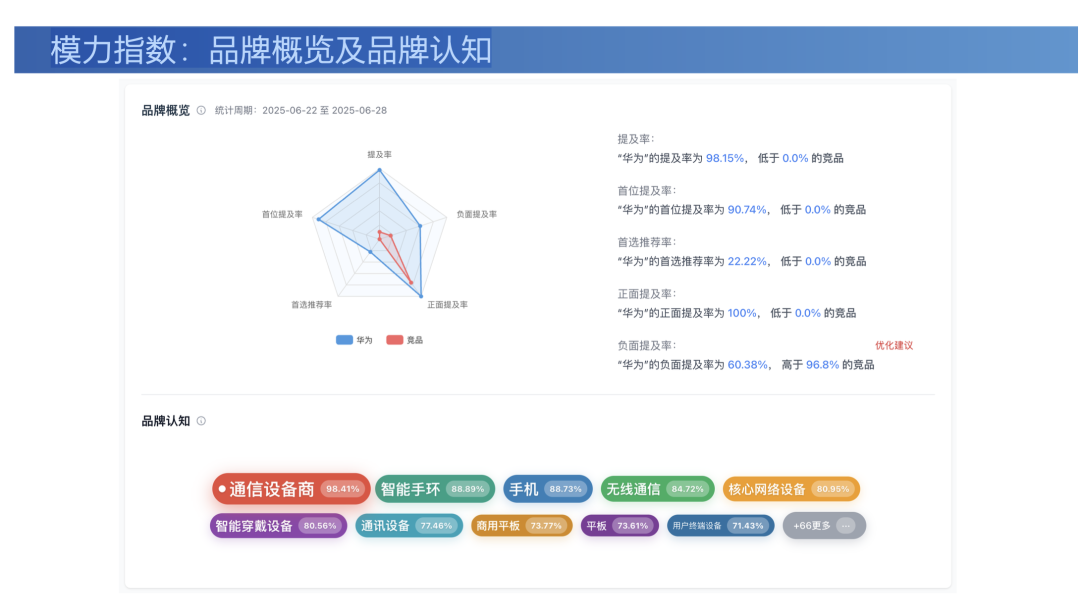Click the 统计周期 date range text
1080x615 pixels.
[x=300, y=110]
